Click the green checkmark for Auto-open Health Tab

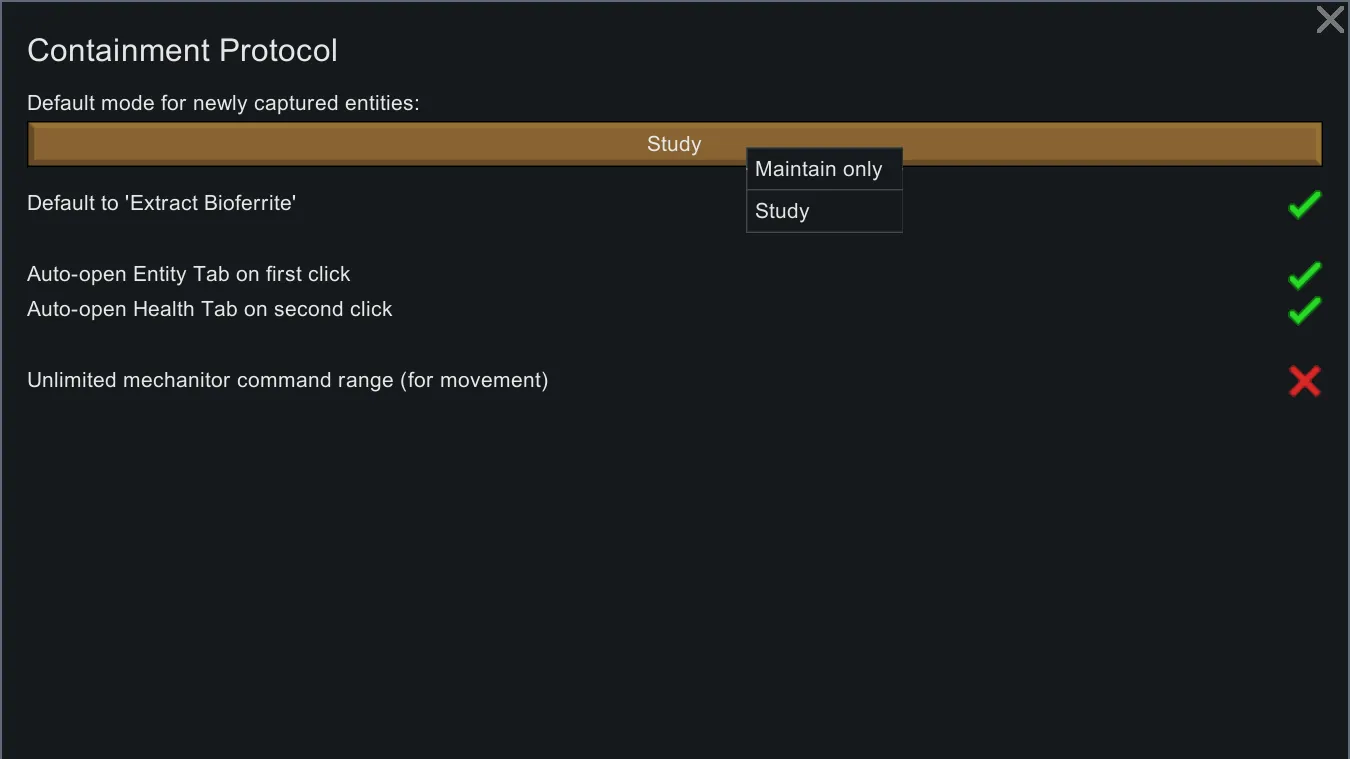pos(1304,311)
